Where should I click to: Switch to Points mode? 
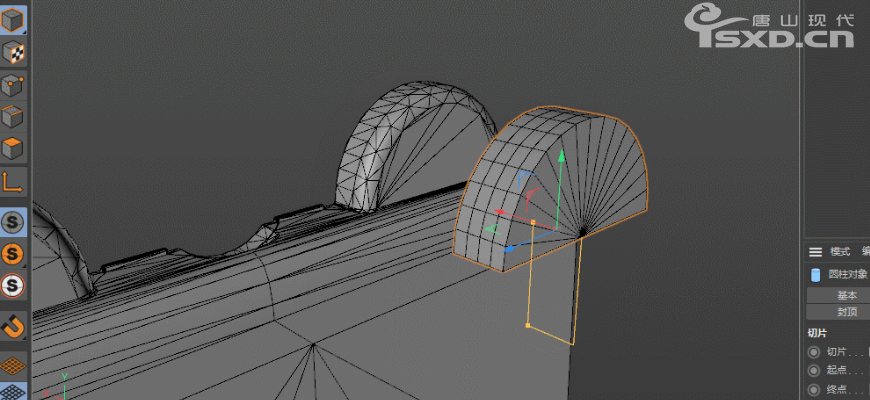(x=13, y=85)
